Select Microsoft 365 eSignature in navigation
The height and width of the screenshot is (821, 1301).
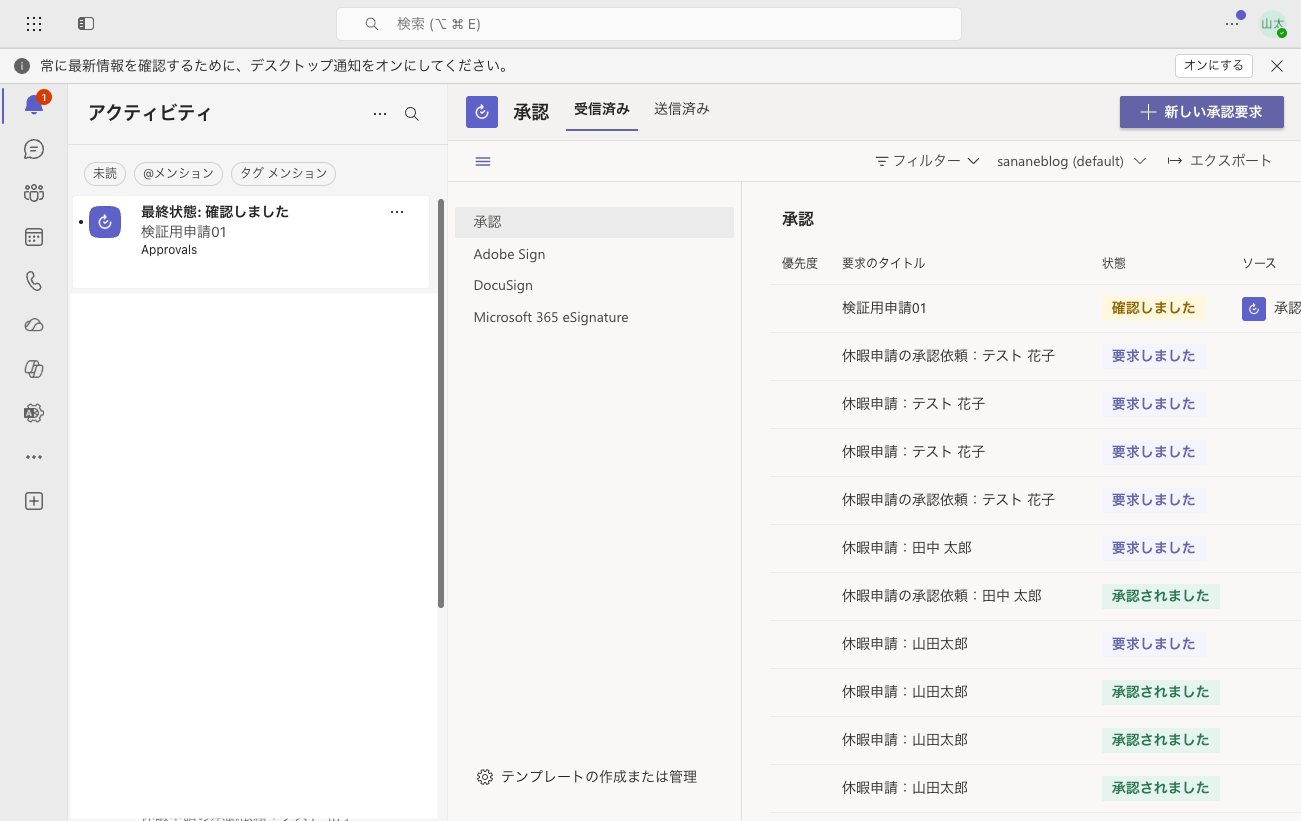594,317
